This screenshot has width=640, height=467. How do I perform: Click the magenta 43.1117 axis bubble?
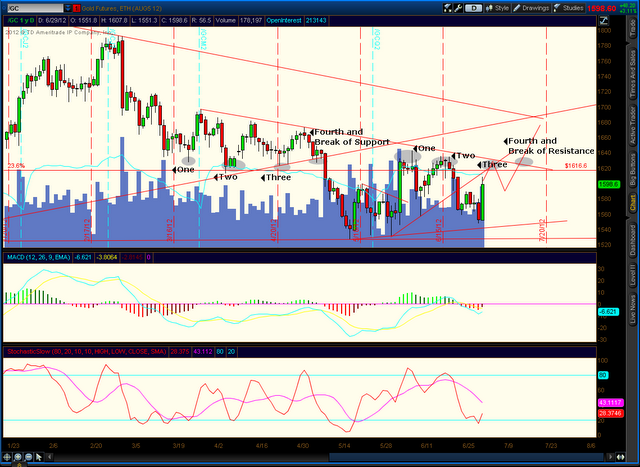point(610,403)
